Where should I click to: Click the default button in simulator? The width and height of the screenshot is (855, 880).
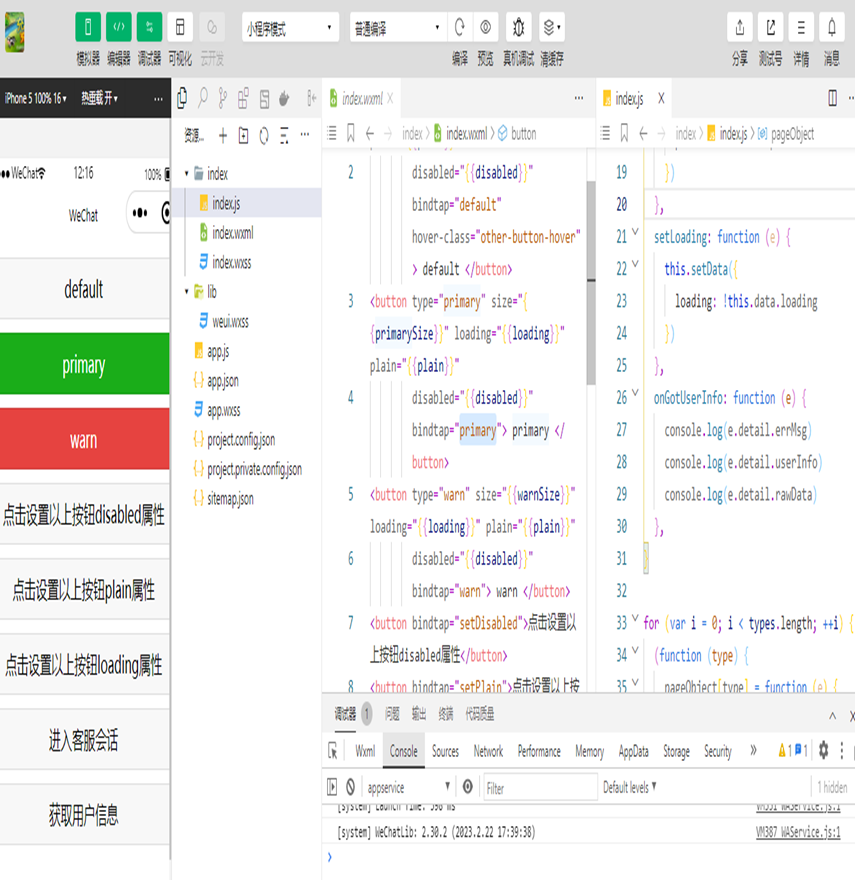pyautogui.click(x=84, y=289)
